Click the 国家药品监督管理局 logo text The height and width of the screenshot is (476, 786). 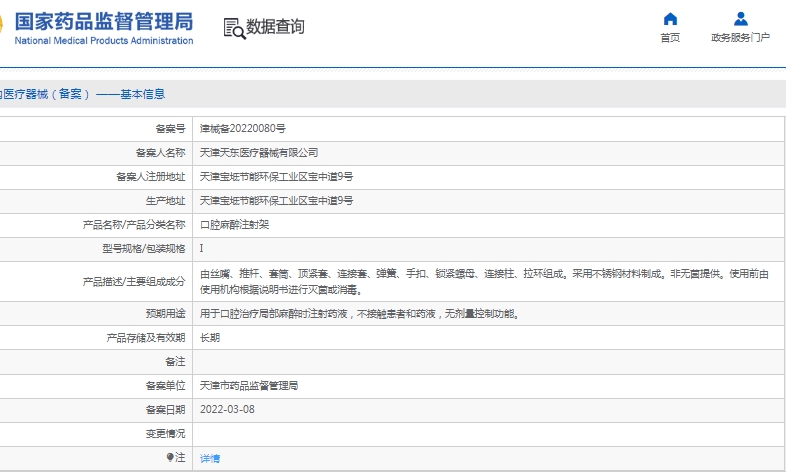click(104, 22)
